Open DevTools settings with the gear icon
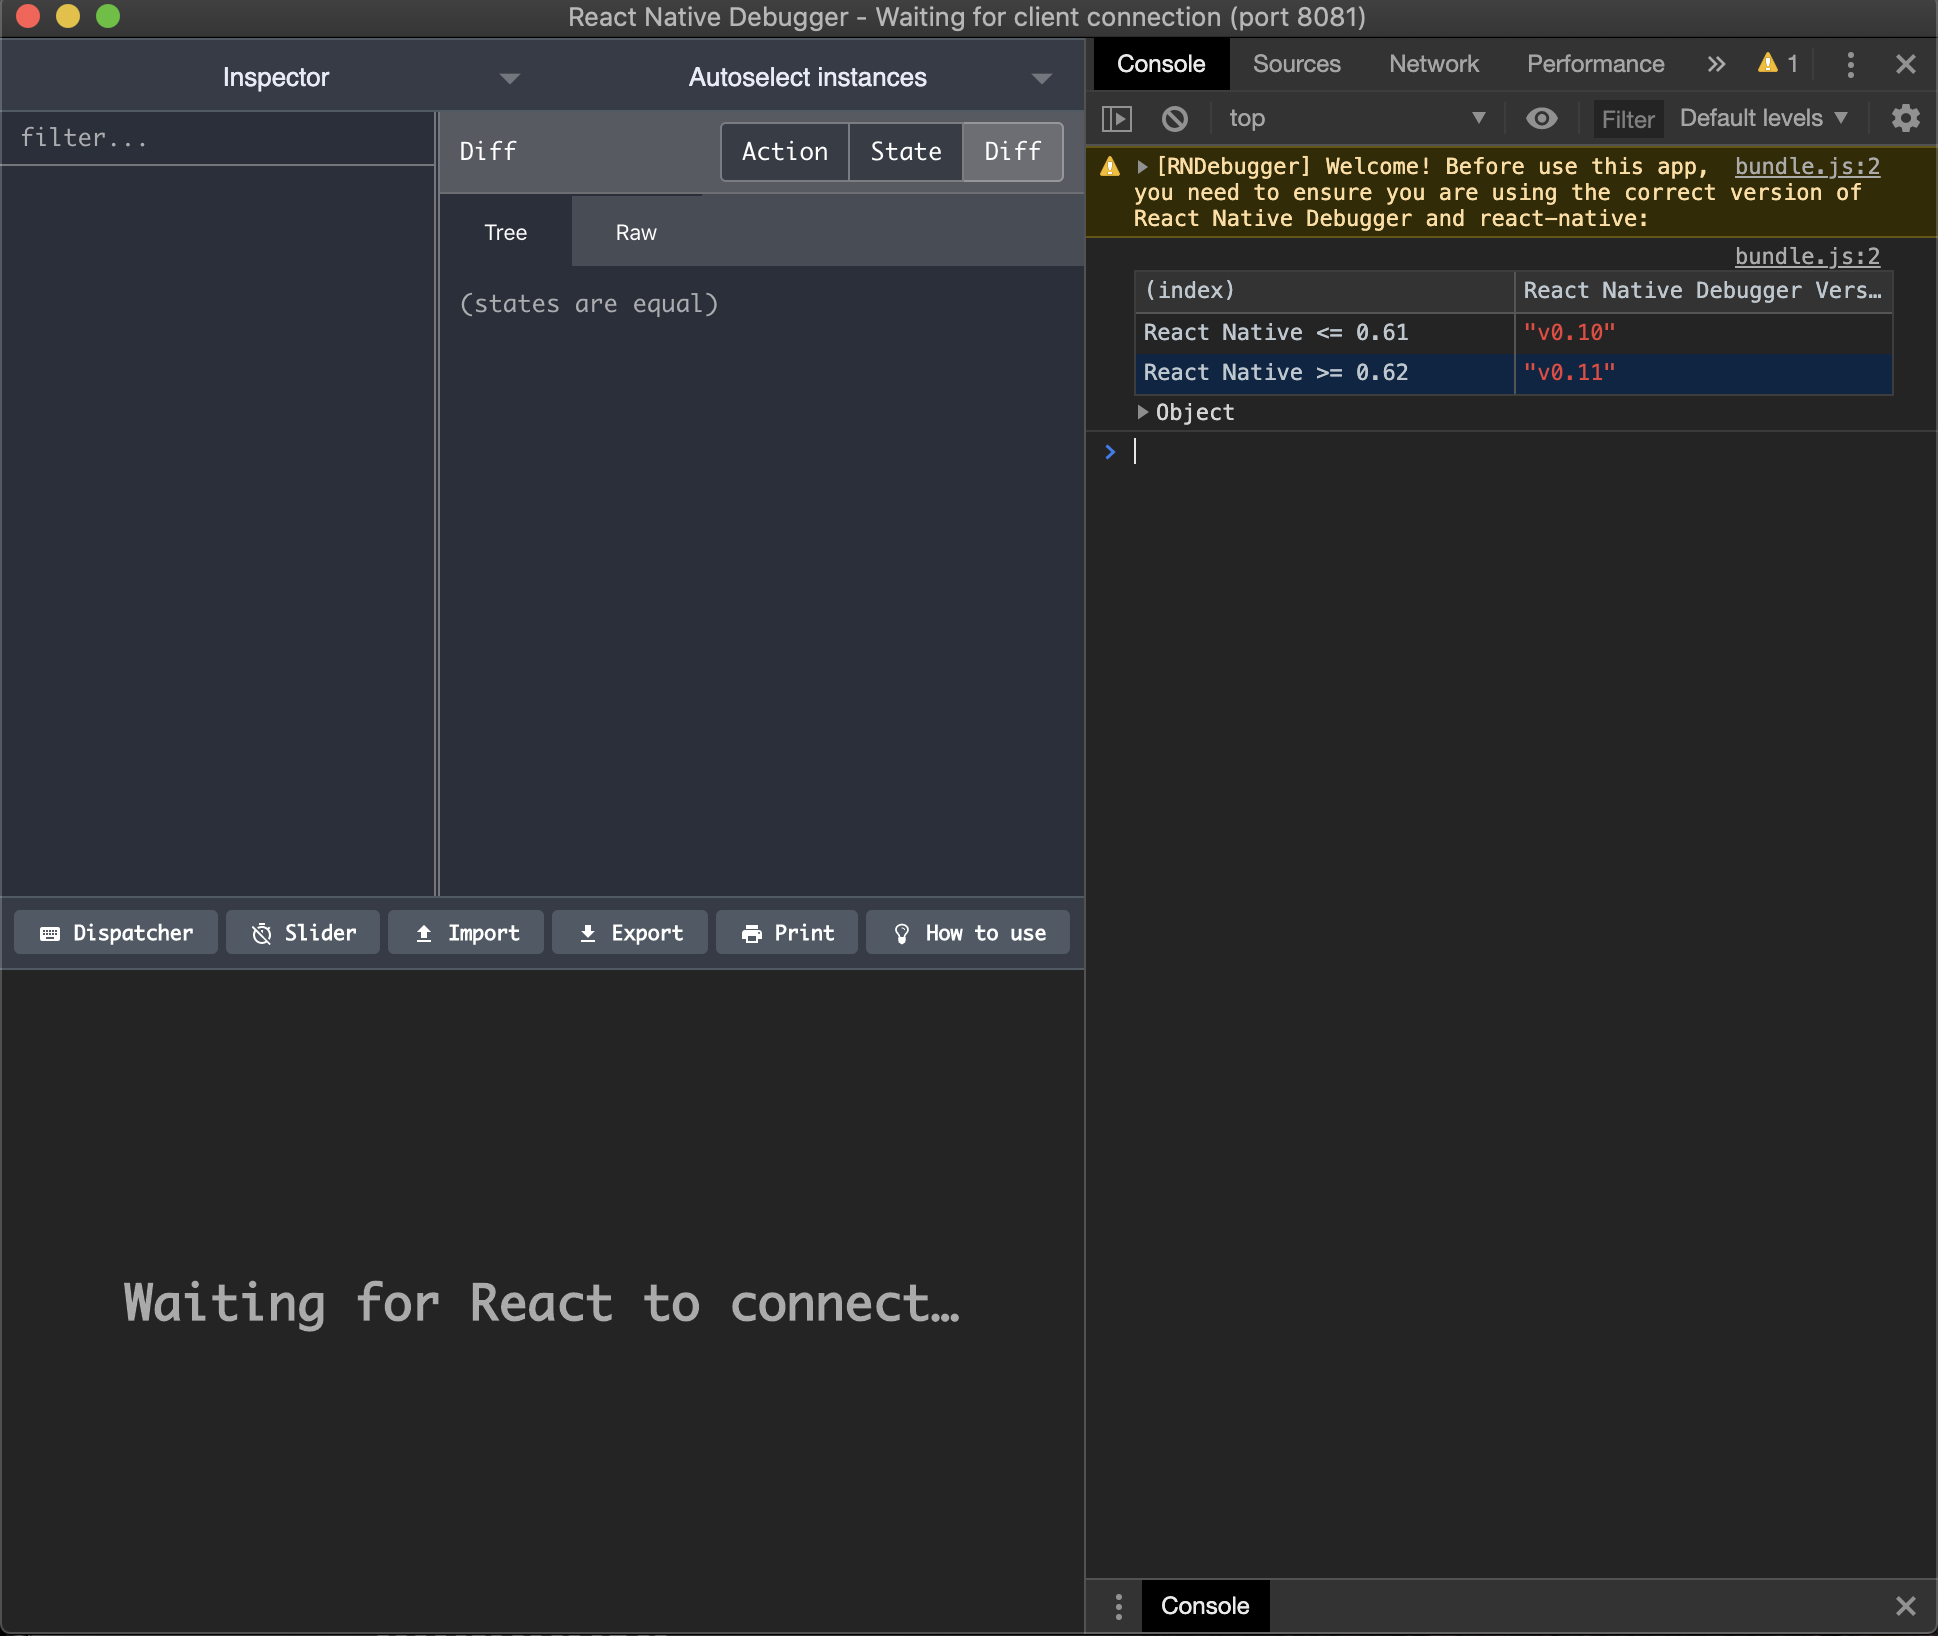Viewport: 1938px width, 1636px height. (1905, 118)
